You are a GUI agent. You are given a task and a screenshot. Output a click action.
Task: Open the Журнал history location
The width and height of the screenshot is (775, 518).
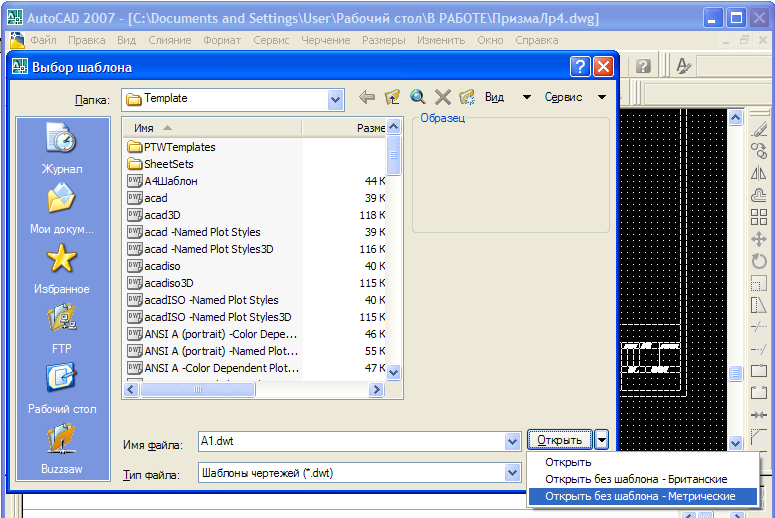tap(62, 148)
